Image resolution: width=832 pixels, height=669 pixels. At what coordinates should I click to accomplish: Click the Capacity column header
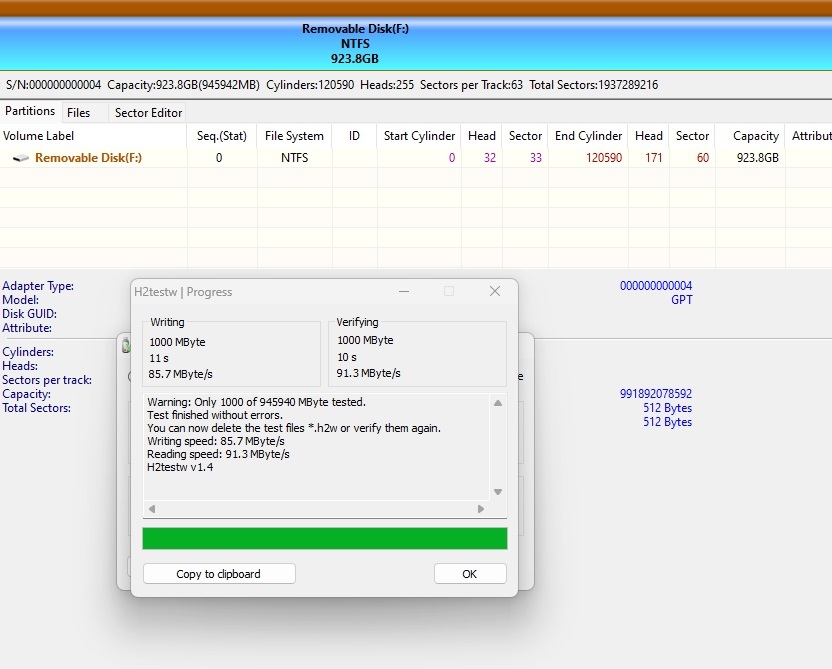(755, 136)
